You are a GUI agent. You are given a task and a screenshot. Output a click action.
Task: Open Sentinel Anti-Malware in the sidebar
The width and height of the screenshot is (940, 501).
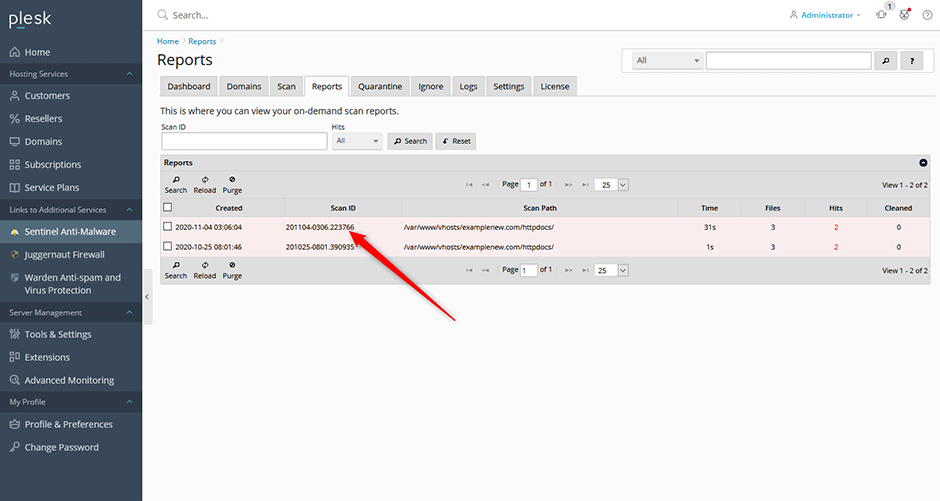click(71, 231)
